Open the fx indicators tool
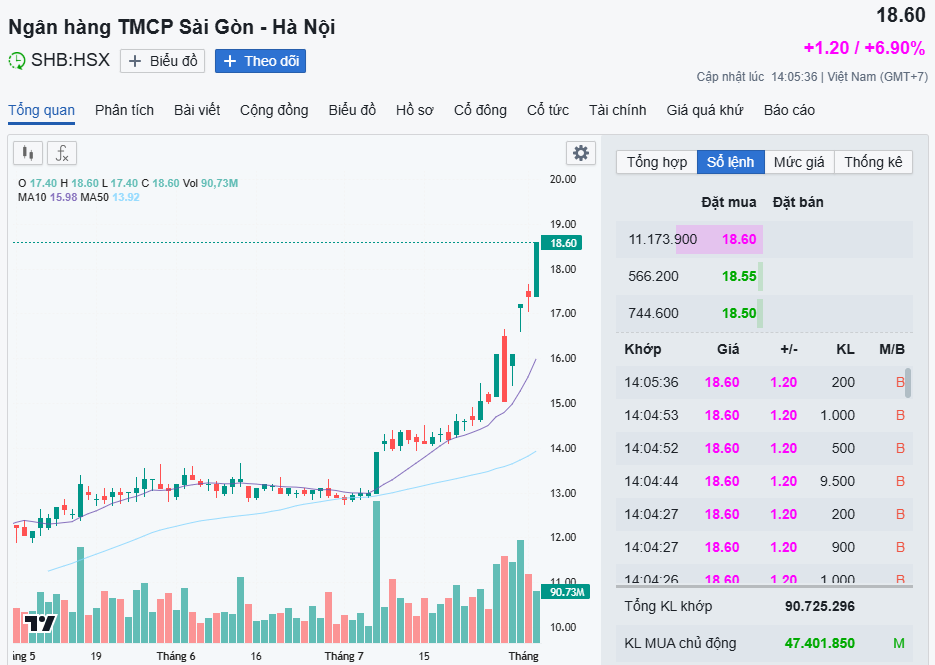This screenshot has width=935, height=665. pyautogui.click(x=62, y=153)
